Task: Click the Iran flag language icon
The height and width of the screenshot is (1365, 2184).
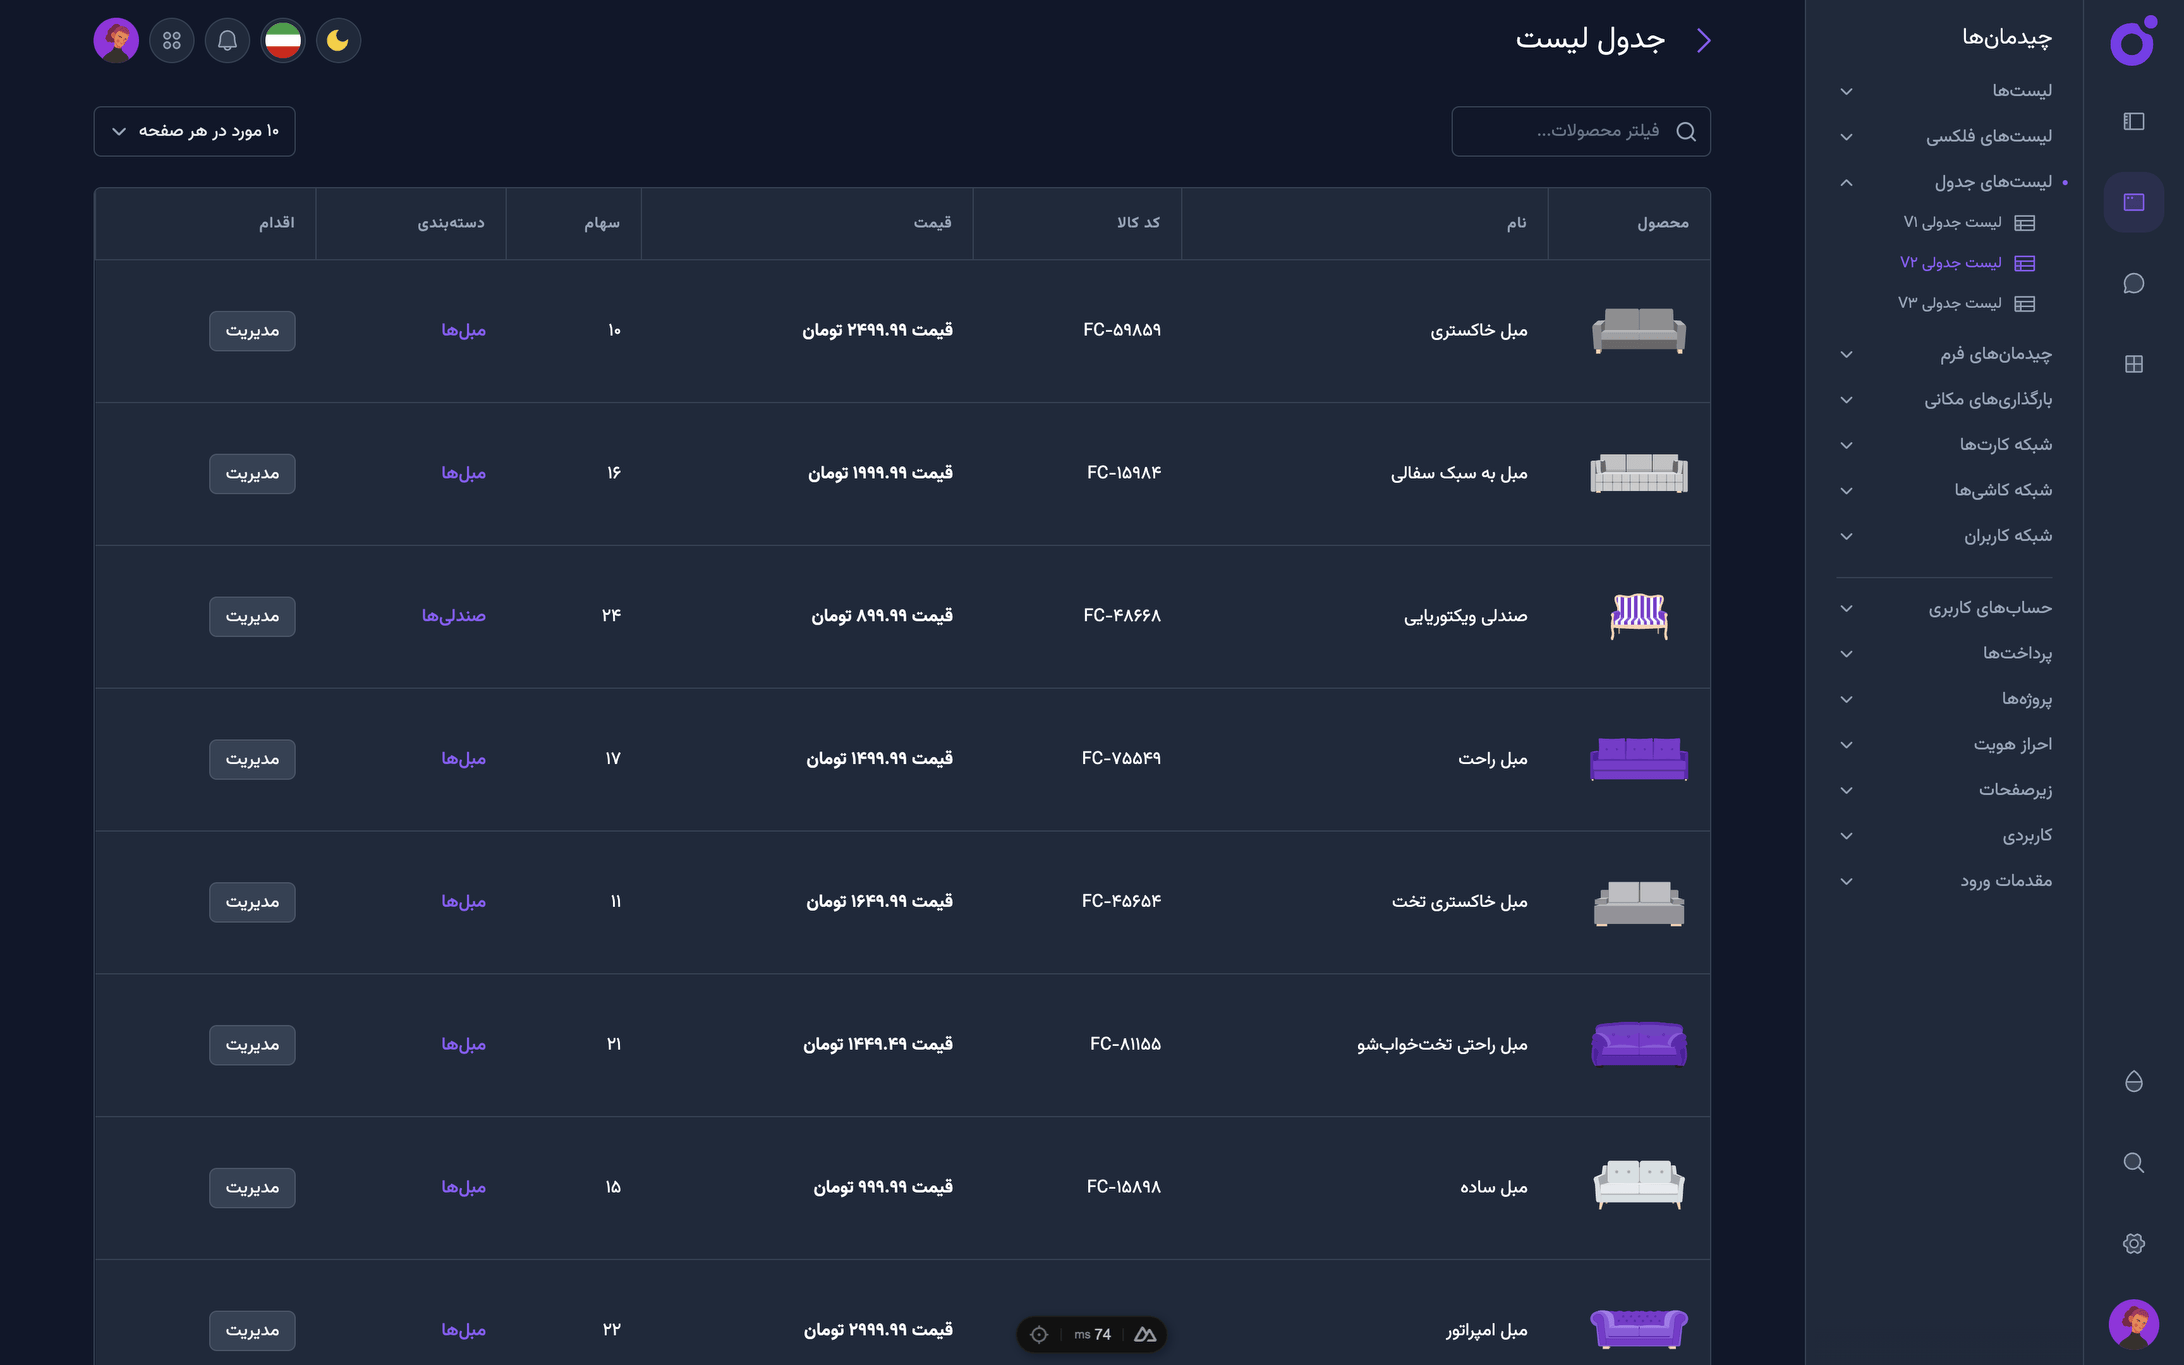Action: tap(283, 41)
